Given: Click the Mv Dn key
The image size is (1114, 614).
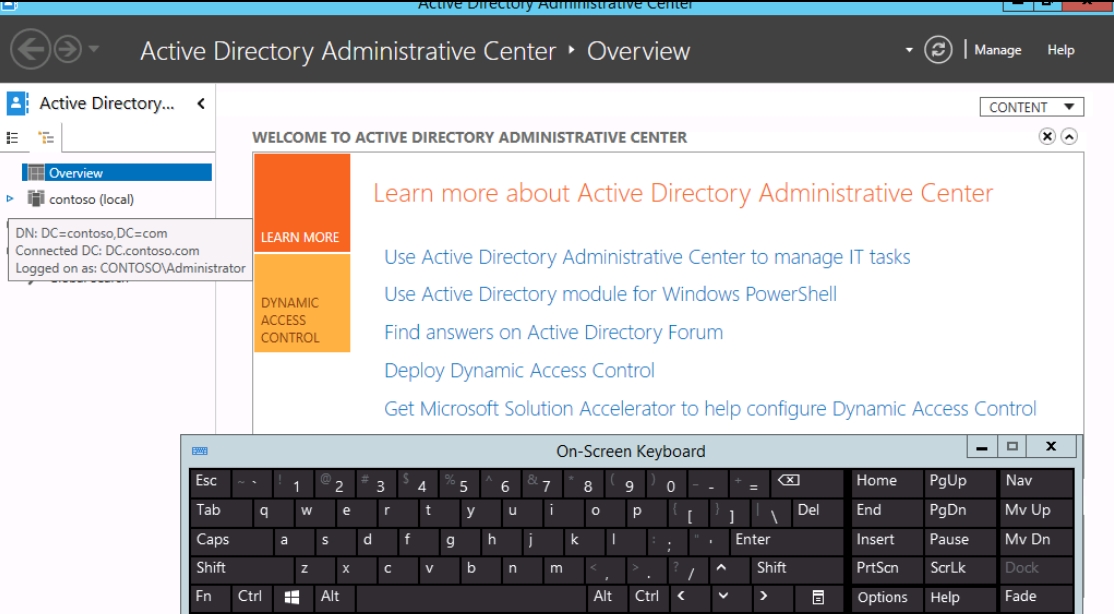Looking at the screenshot, I should (1036, 540).
